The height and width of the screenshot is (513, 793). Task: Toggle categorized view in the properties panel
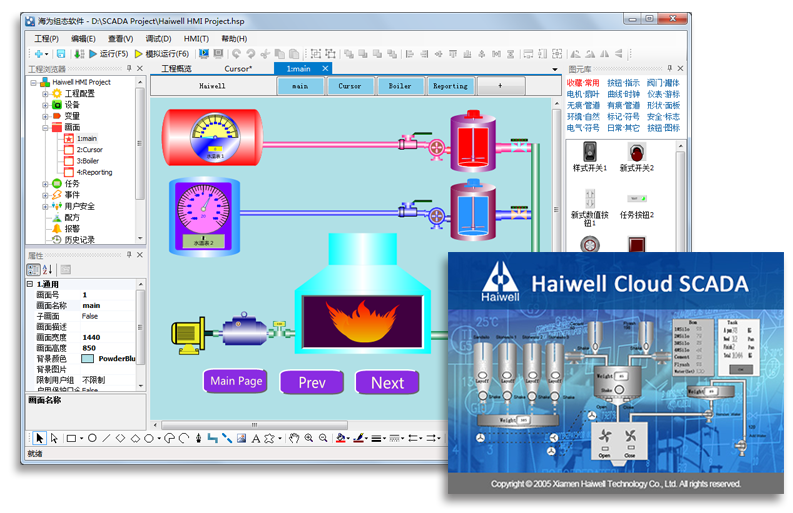click(33, 269)
